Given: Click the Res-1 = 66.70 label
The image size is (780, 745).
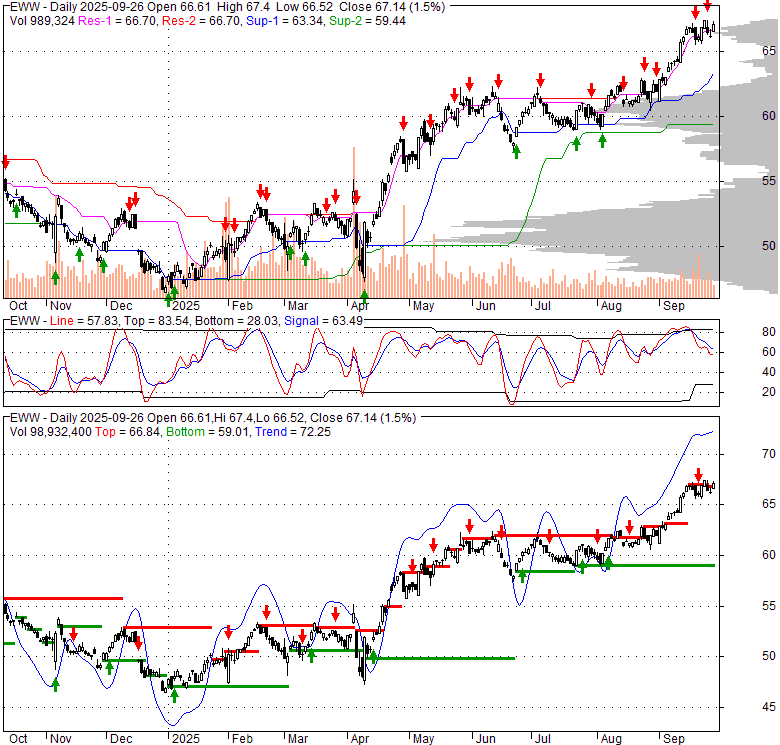Looking at the screenshot, I should pos(117,21).
